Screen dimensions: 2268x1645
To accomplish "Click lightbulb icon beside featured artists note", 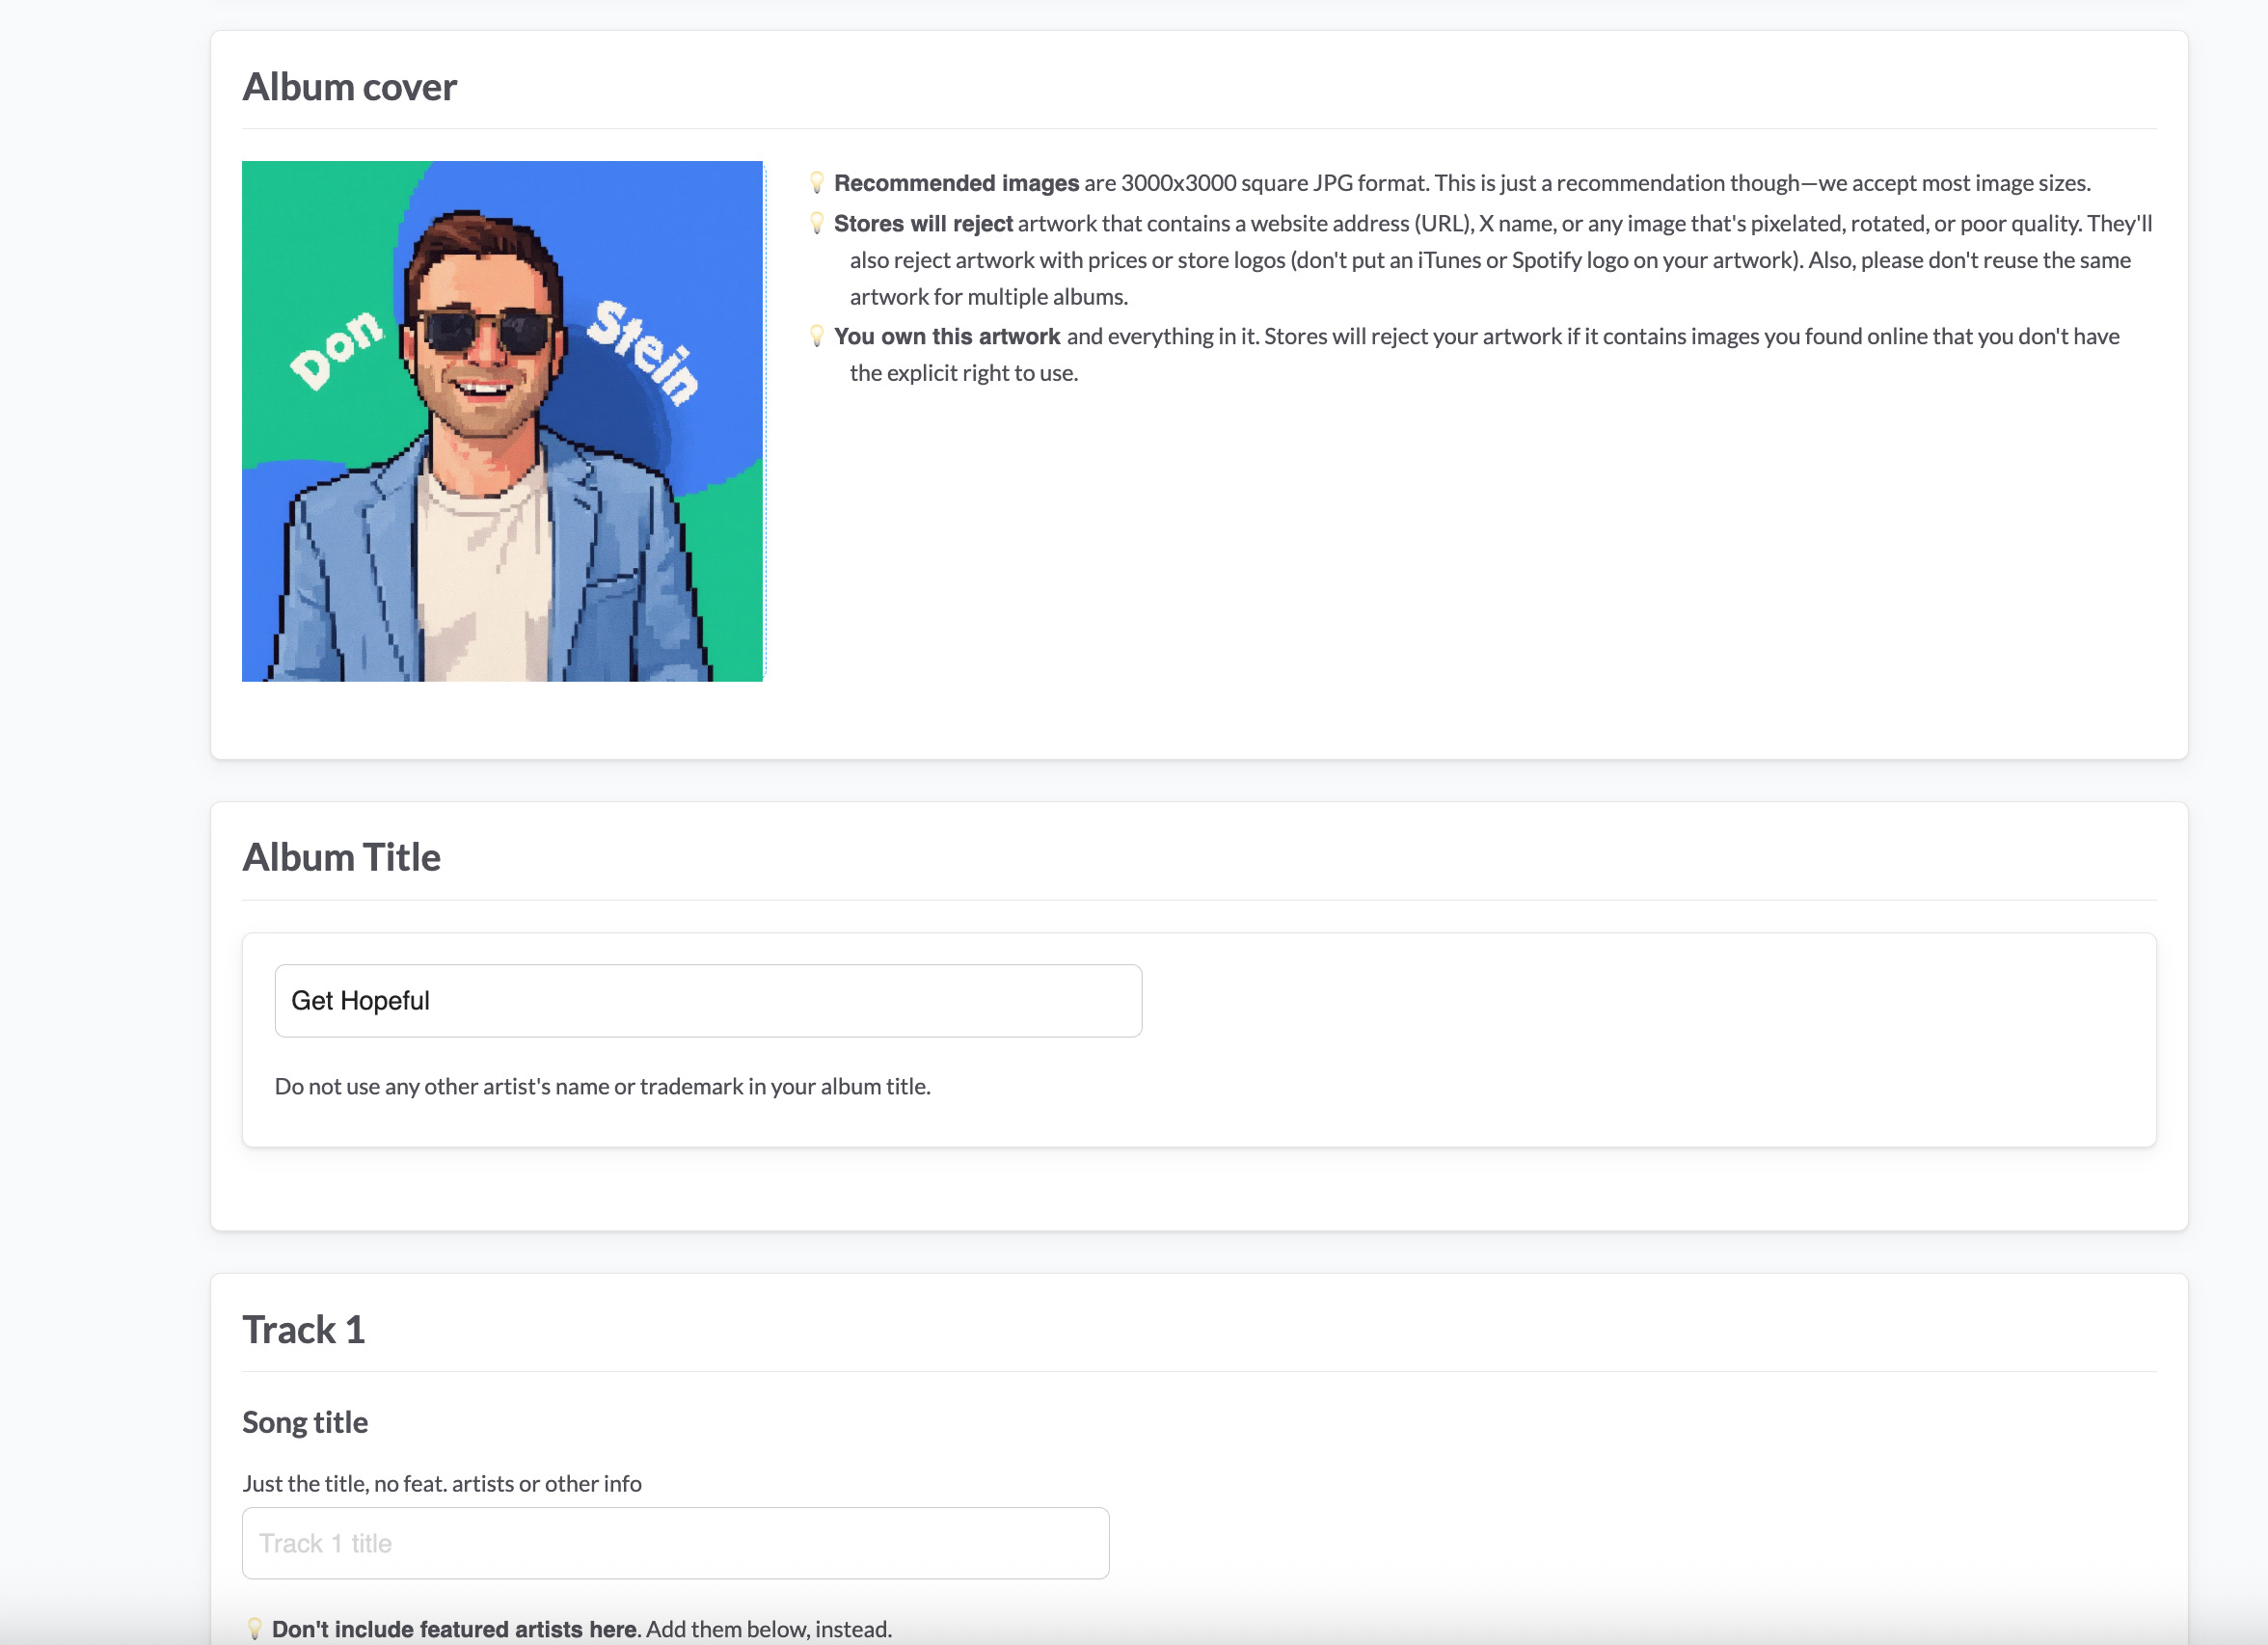I will [x=255, y=1628].
